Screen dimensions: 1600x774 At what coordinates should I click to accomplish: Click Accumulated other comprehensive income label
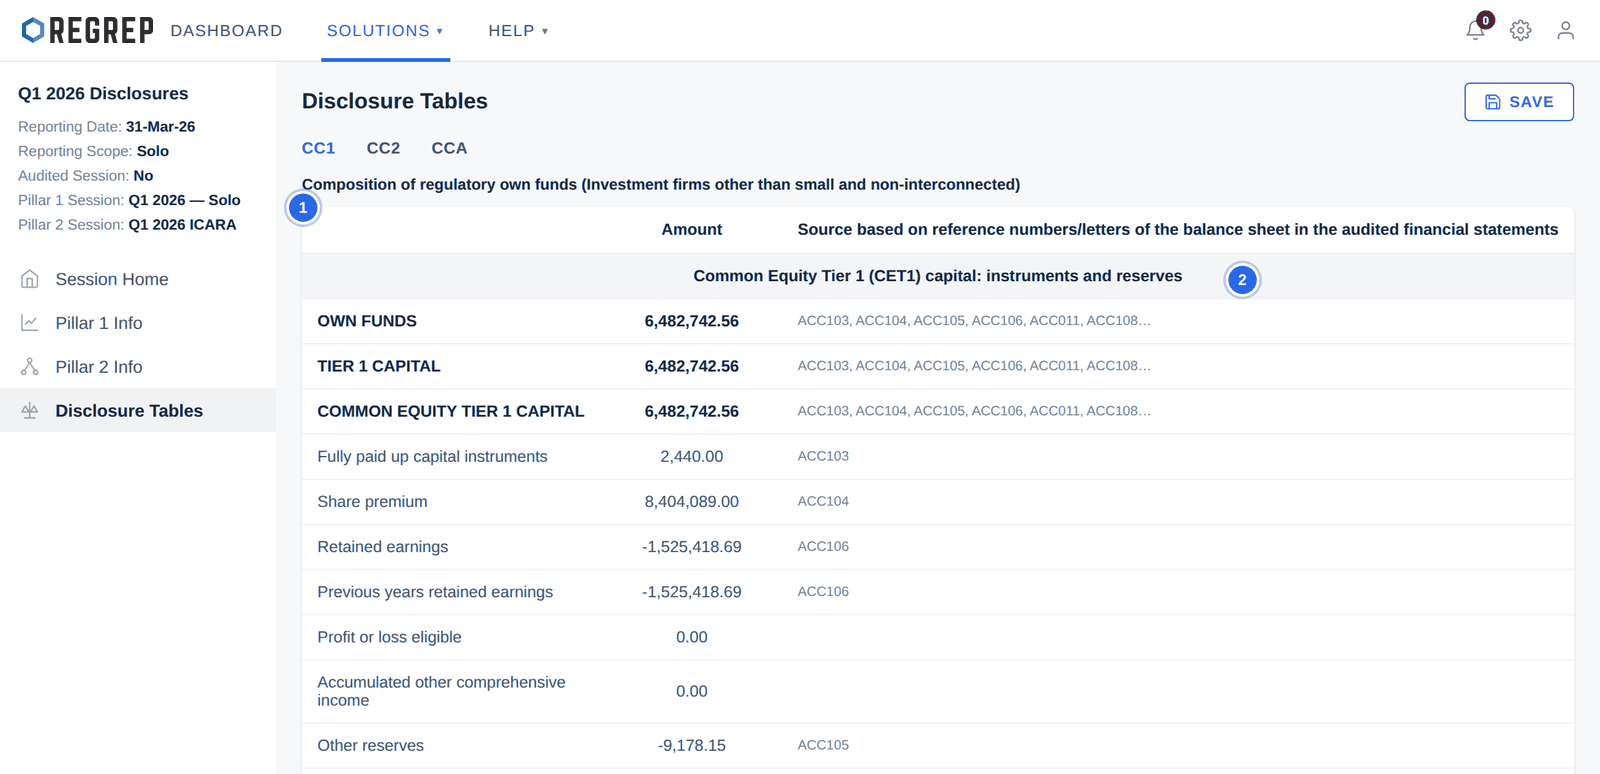click(441, 691)
